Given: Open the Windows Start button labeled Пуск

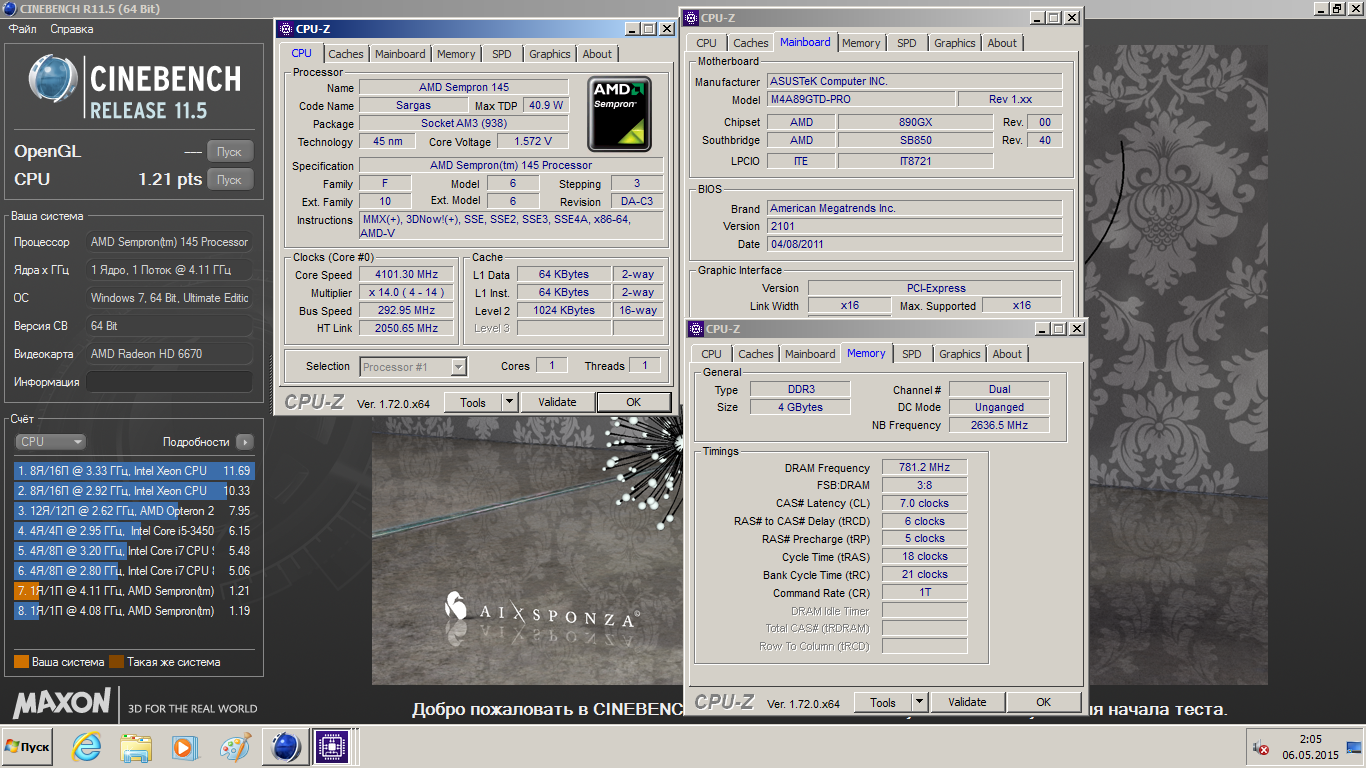Looking at the screenshot, I should click(28, 747).
